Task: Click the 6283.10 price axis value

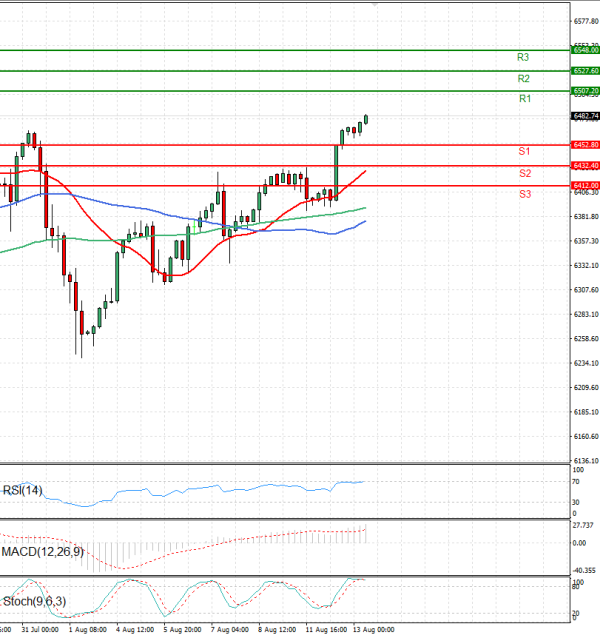Action: click(x=586, y=314)
